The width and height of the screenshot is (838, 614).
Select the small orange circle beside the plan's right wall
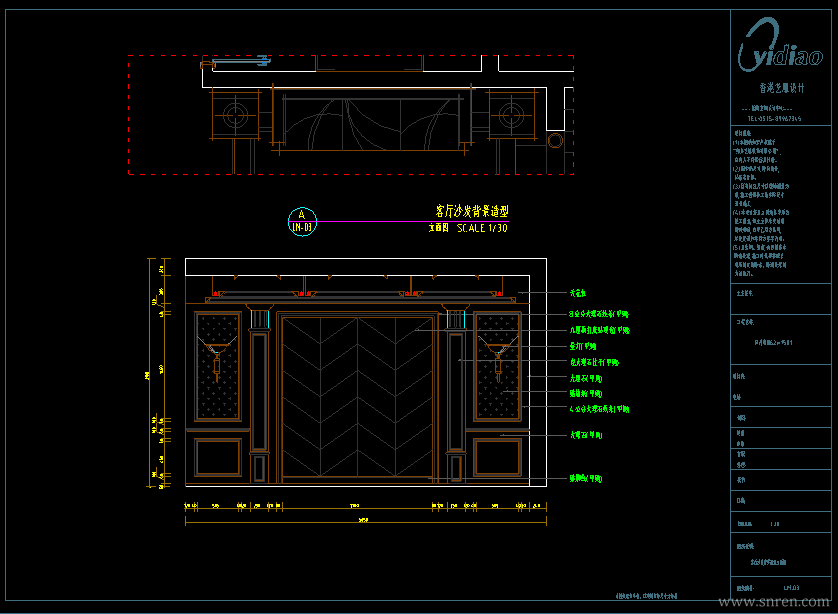pyautogui.click(x=555, y=141)
